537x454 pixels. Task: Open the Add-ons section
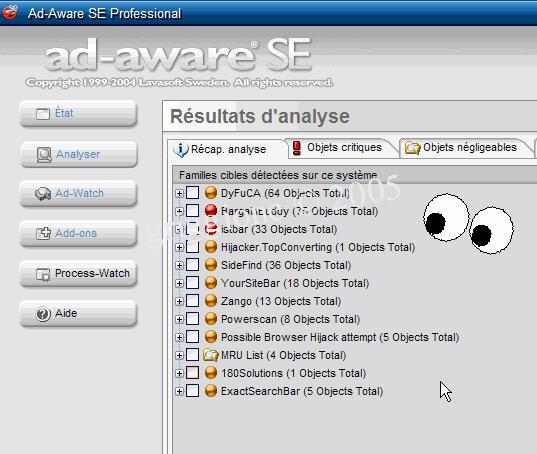pos(78,234)
